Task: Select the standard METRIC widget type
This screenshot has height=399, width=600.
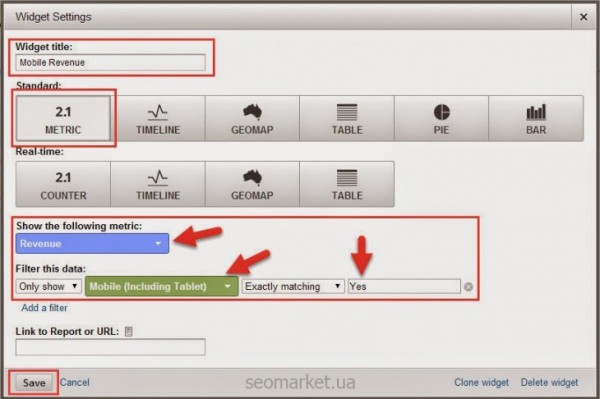Action: pos(63,118)
